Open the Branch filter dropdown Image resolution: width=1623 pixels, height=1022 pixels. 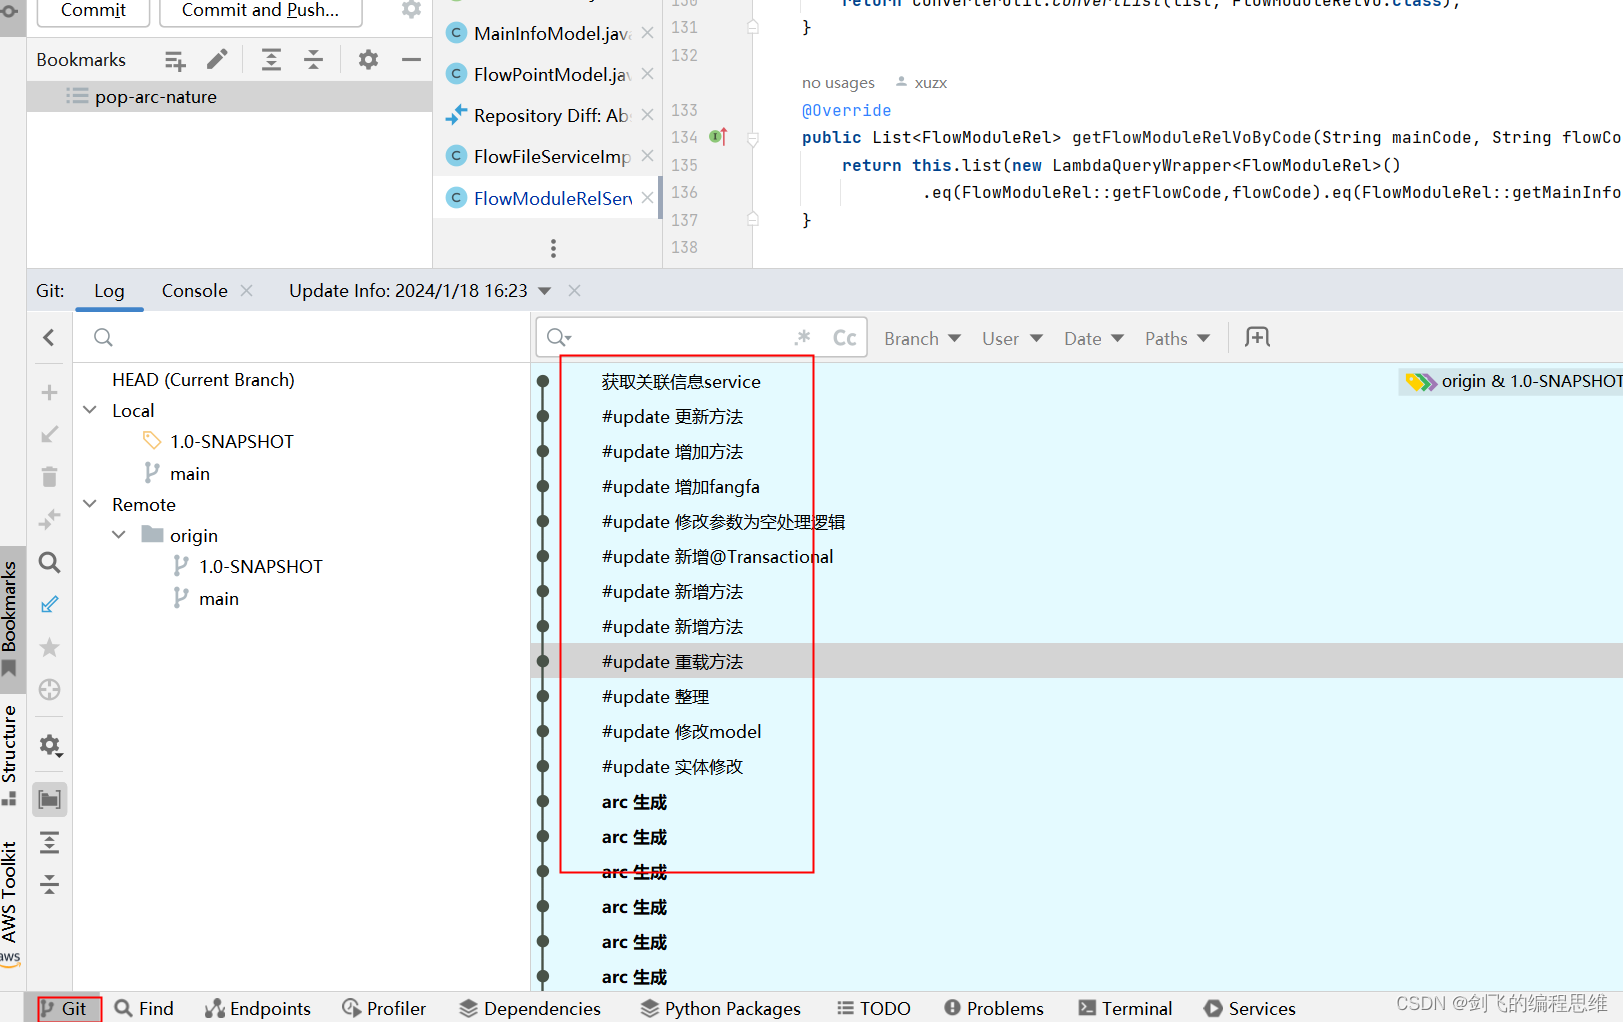920,338
